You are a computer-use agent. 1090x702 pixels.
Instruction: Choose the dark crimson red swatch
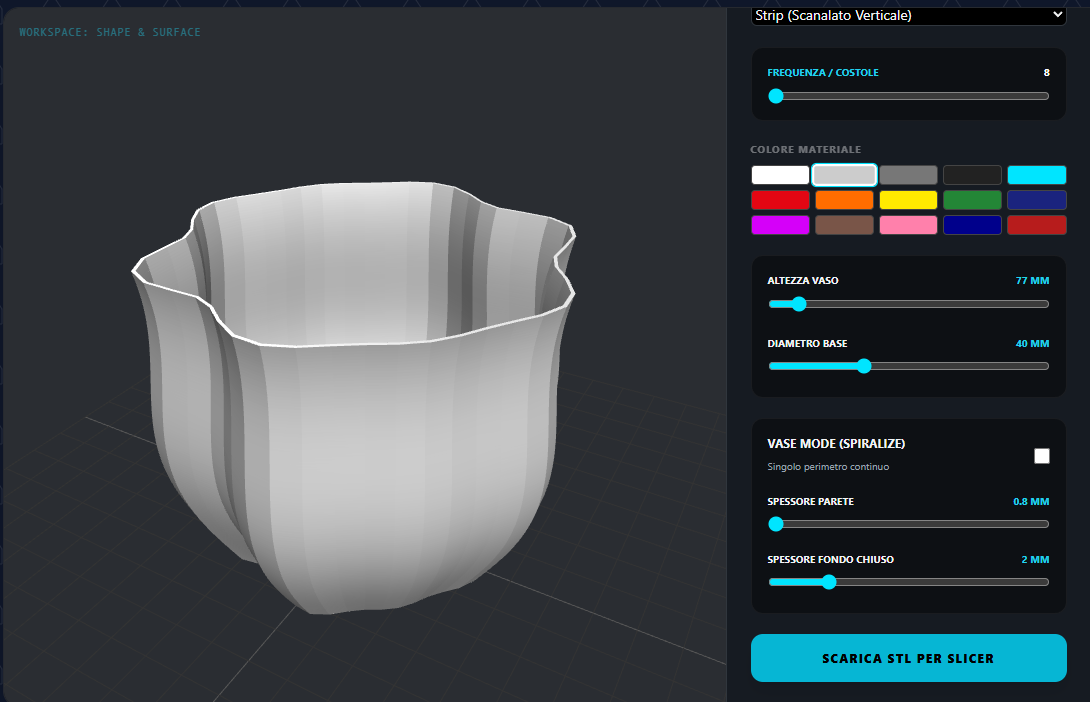(x=1036, y=225)
